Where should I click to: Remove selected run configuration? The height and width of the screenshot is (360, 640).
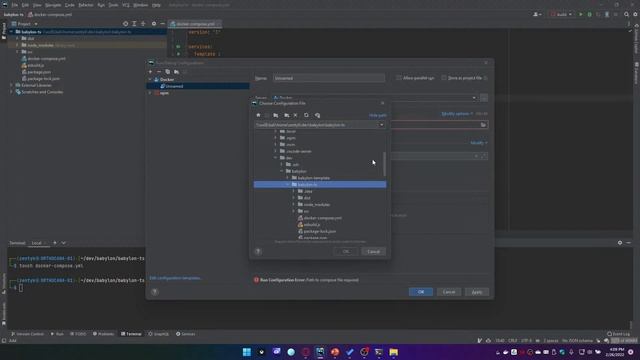[159, 72]
